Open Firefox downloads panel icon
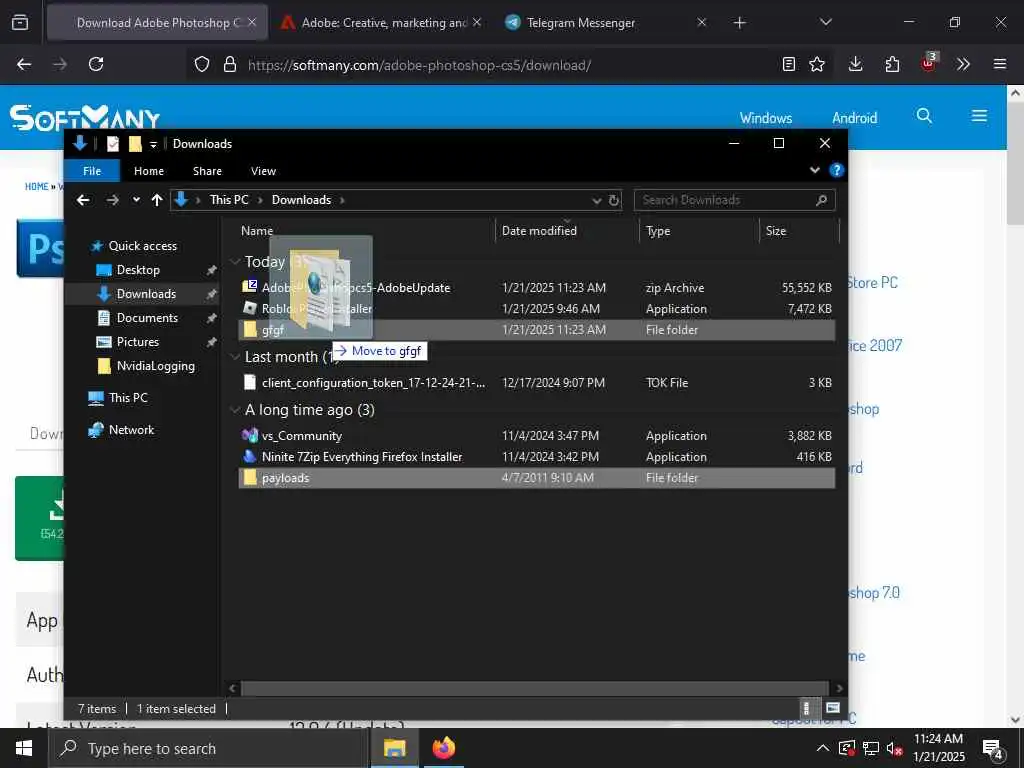Image resolution: width=1024 pixels, height=768 pixels. tap(856, 64)
